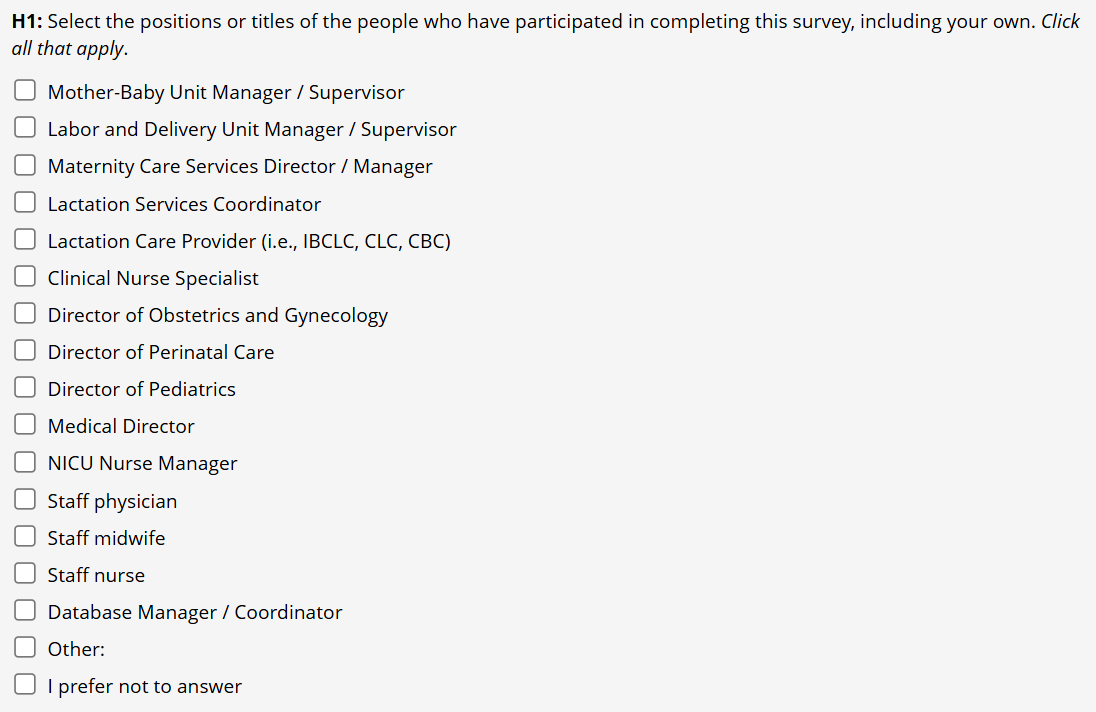
Task: Check Lactation Care Provider (IBCLC, CLC, CBC)
Action: (25, 240)
